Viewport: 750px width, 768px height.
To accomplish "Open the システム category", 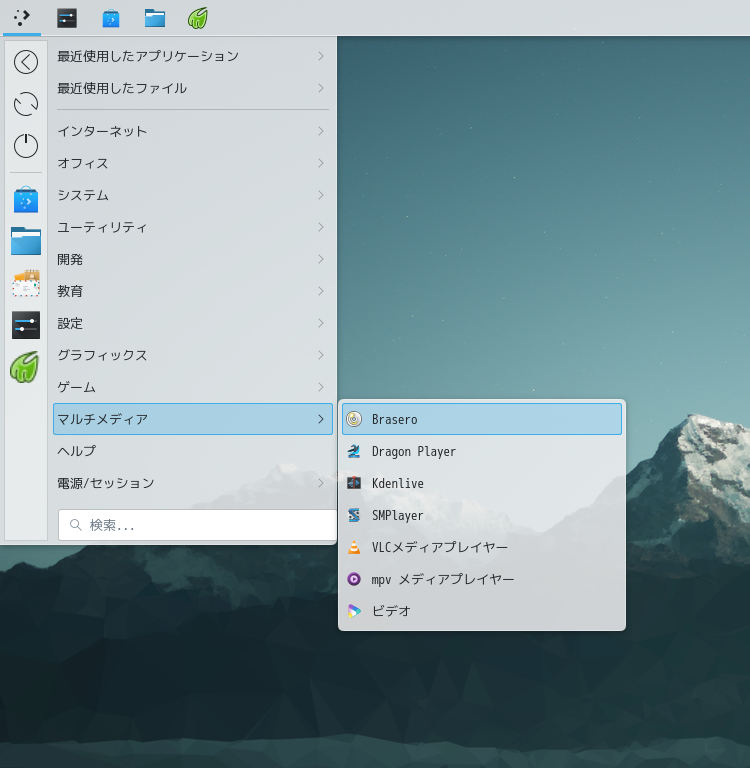I will click(193, 195).
